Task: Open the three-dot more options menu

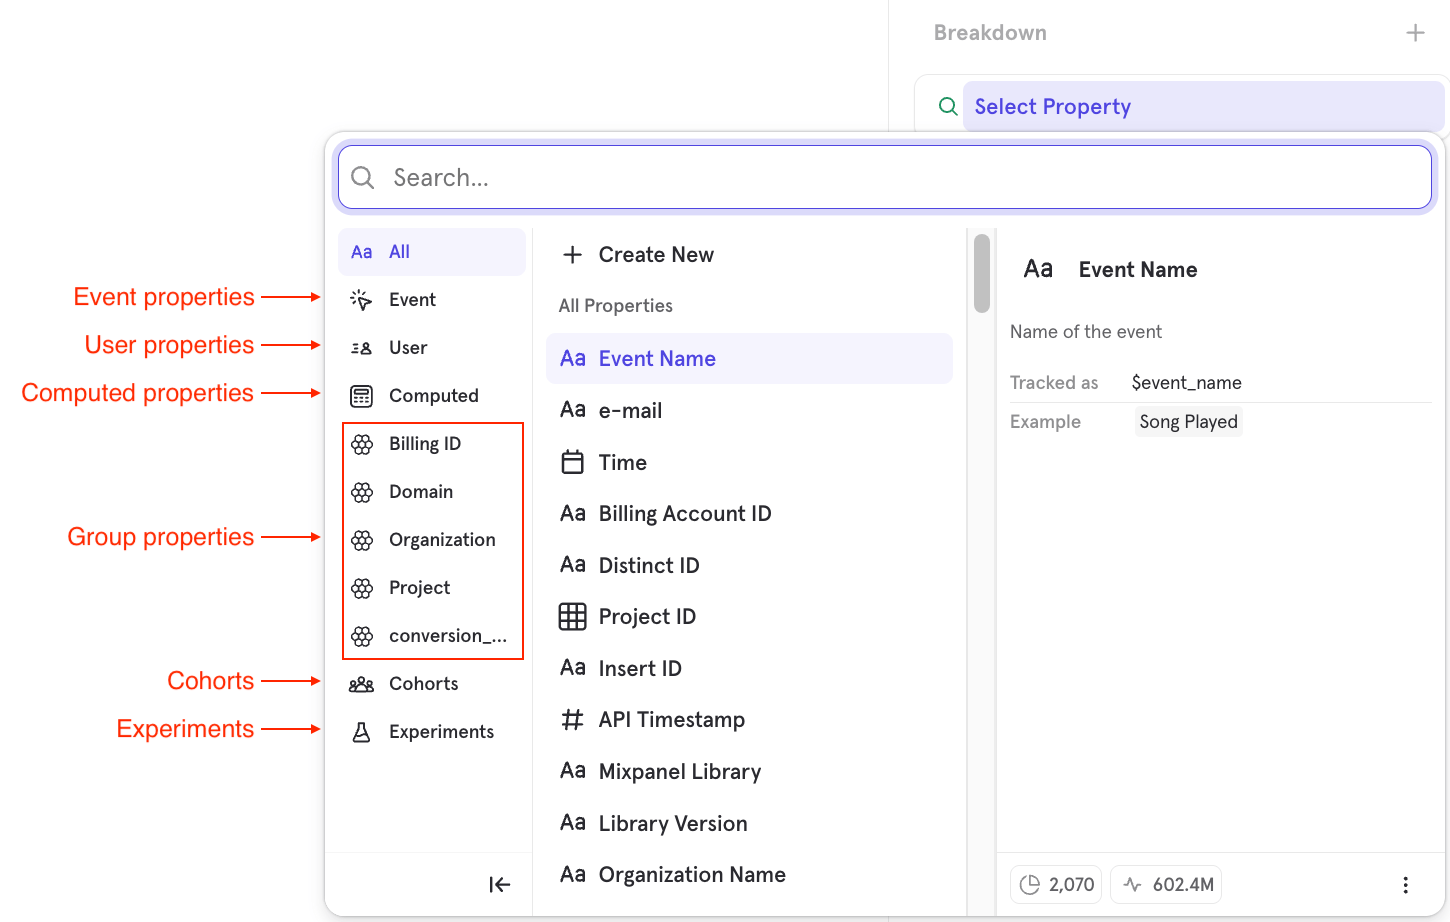Action: (1405, 885)
